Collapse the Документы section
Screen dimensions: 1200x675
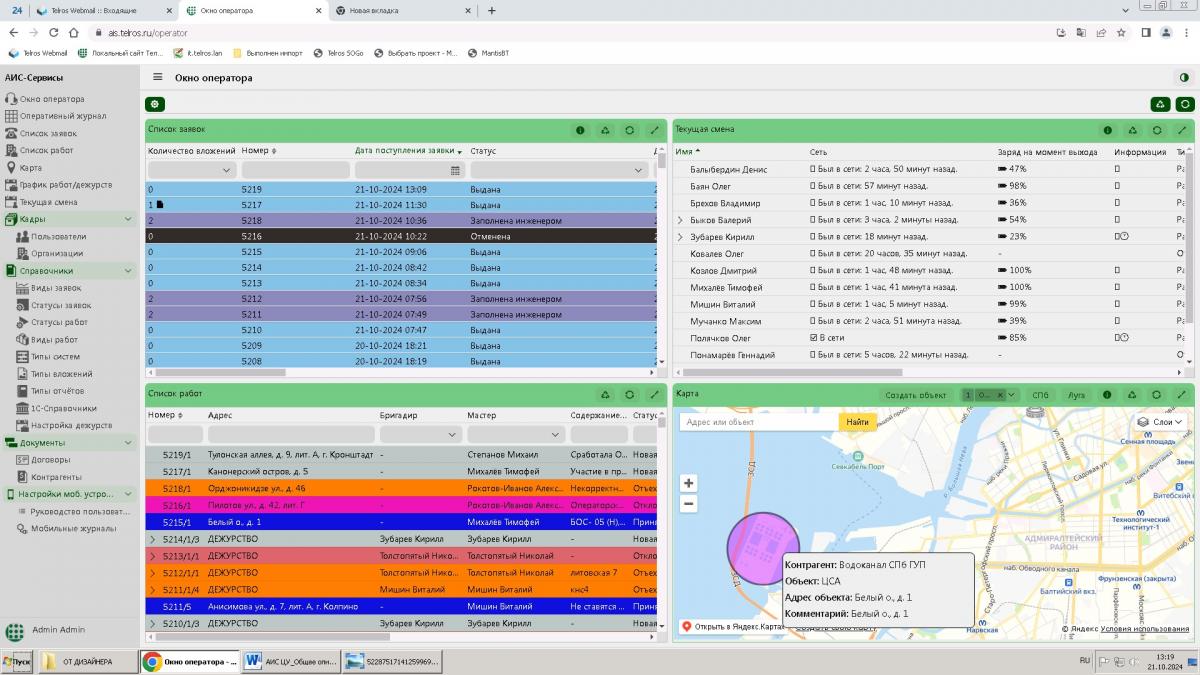(128, 443)
